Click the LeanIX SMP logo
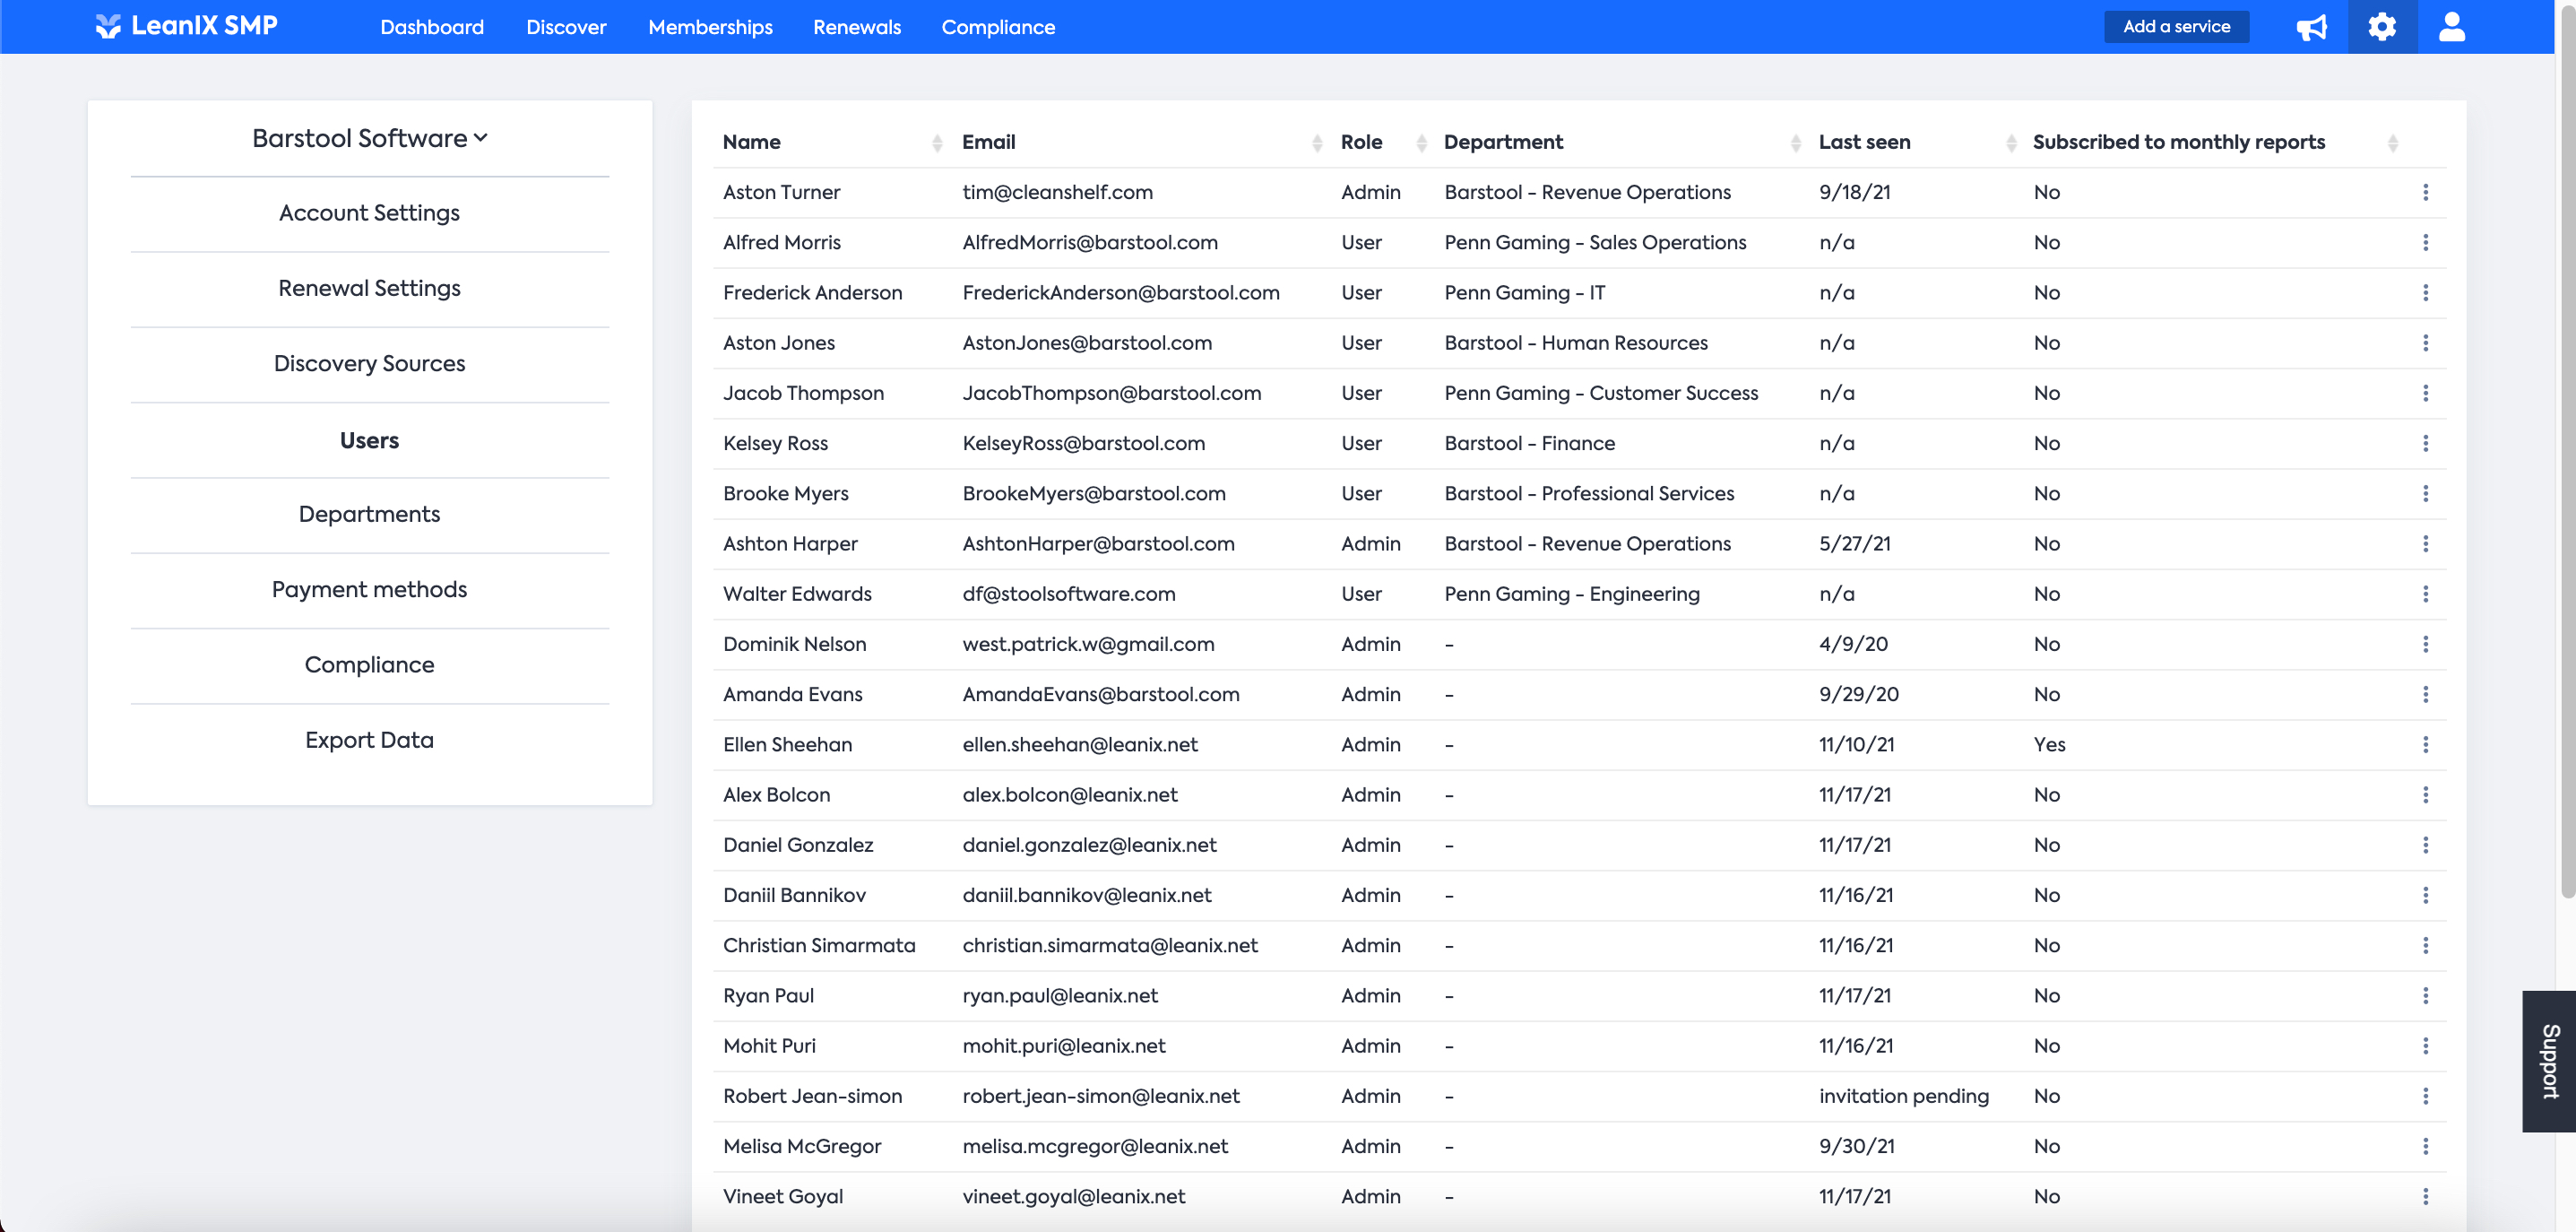2576x1232 pixels. point(187,26)
